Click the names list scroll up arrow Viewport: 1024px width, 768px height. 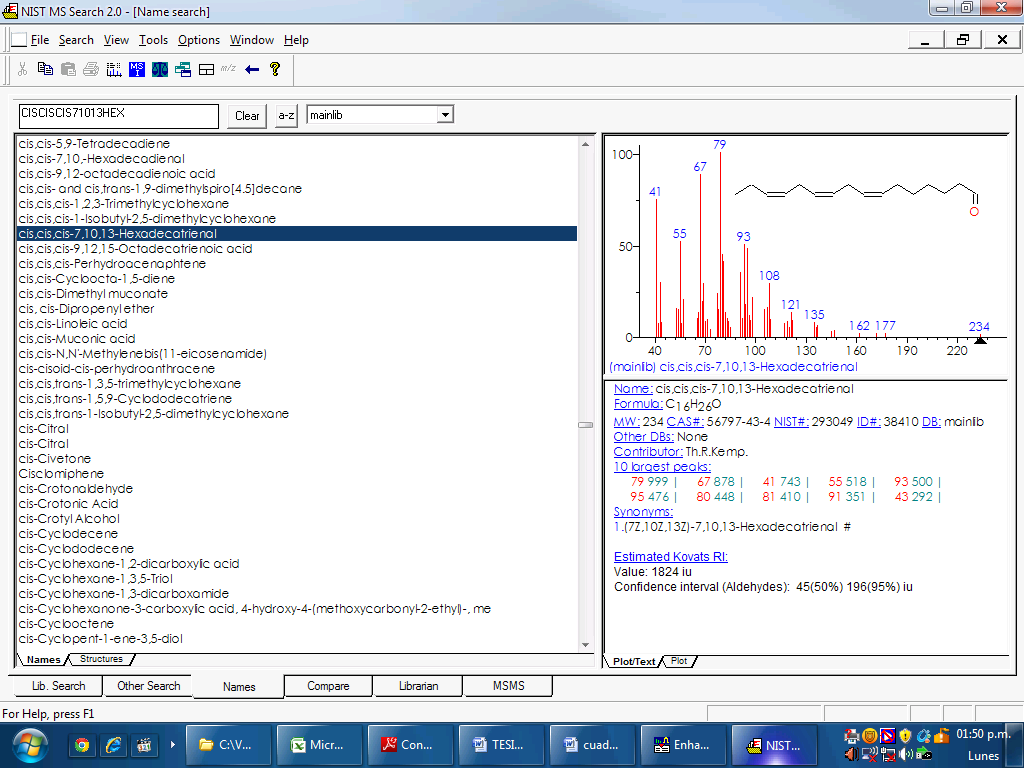point(585,144)
